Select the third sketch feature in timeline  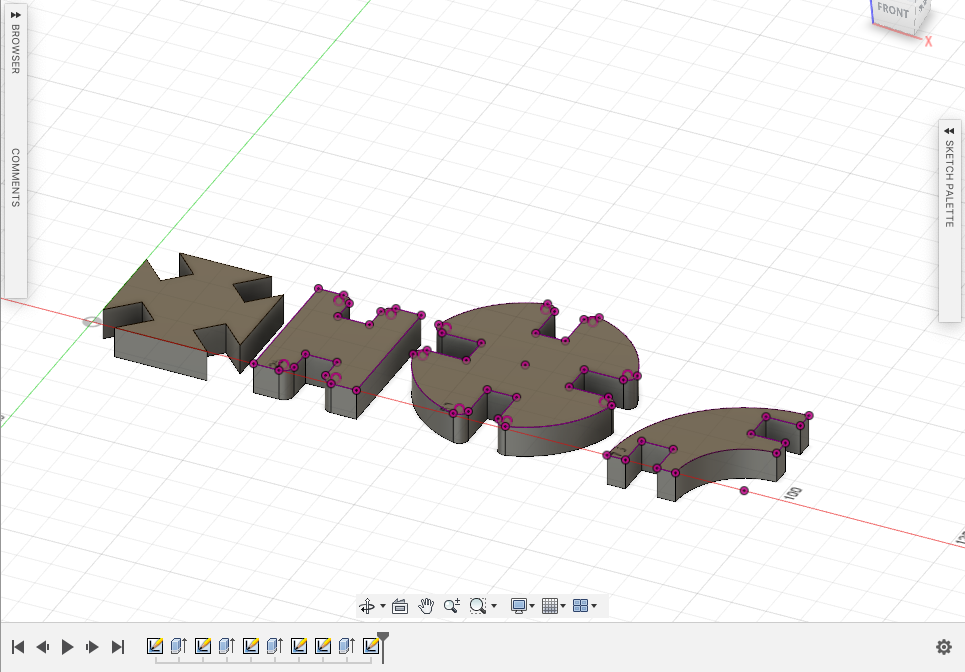(250, 646)
